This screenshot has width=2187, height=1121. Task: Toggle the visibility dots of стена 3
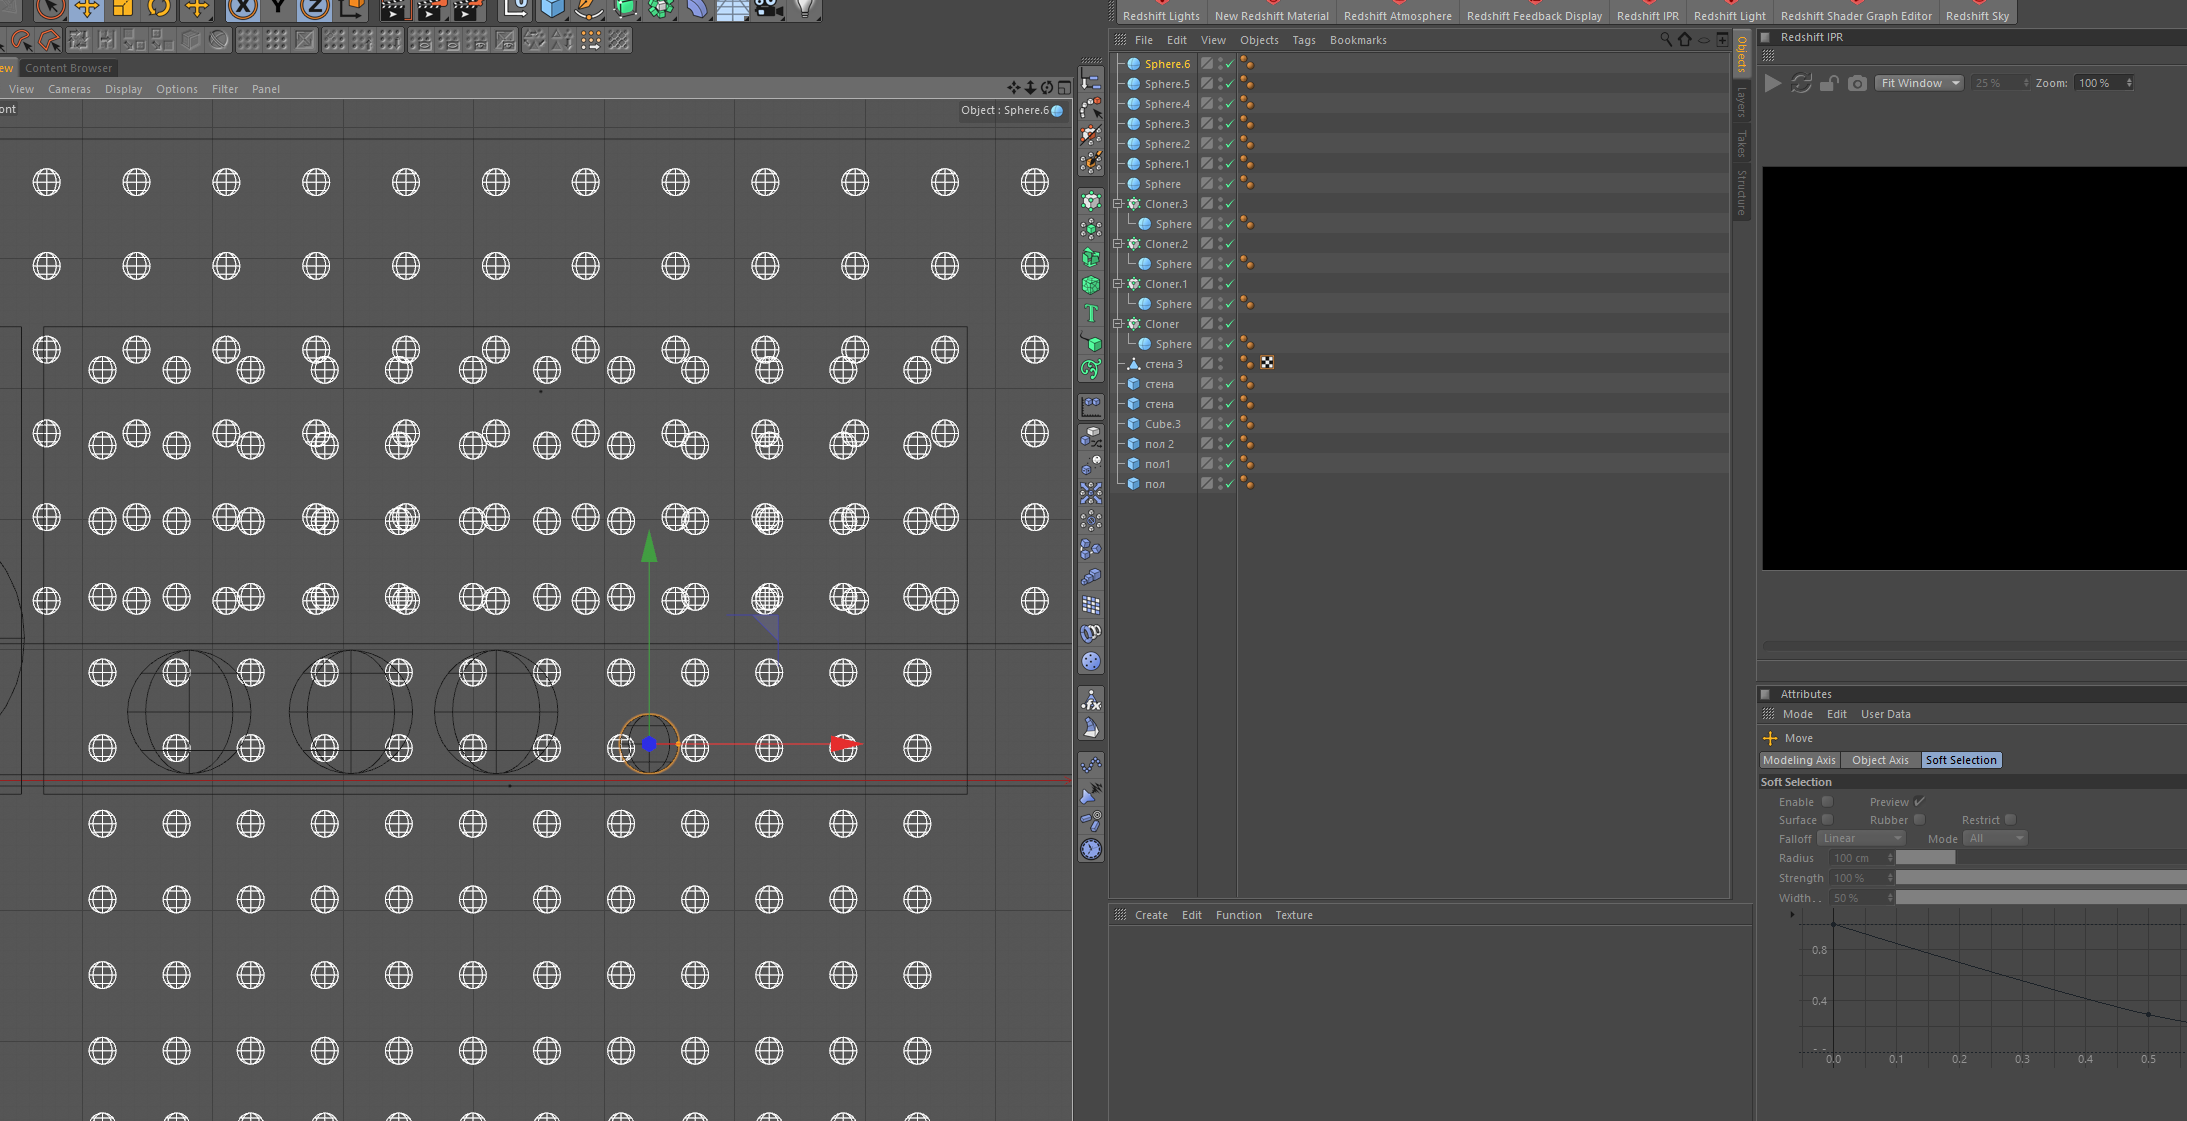click(x=1220, y=364)
